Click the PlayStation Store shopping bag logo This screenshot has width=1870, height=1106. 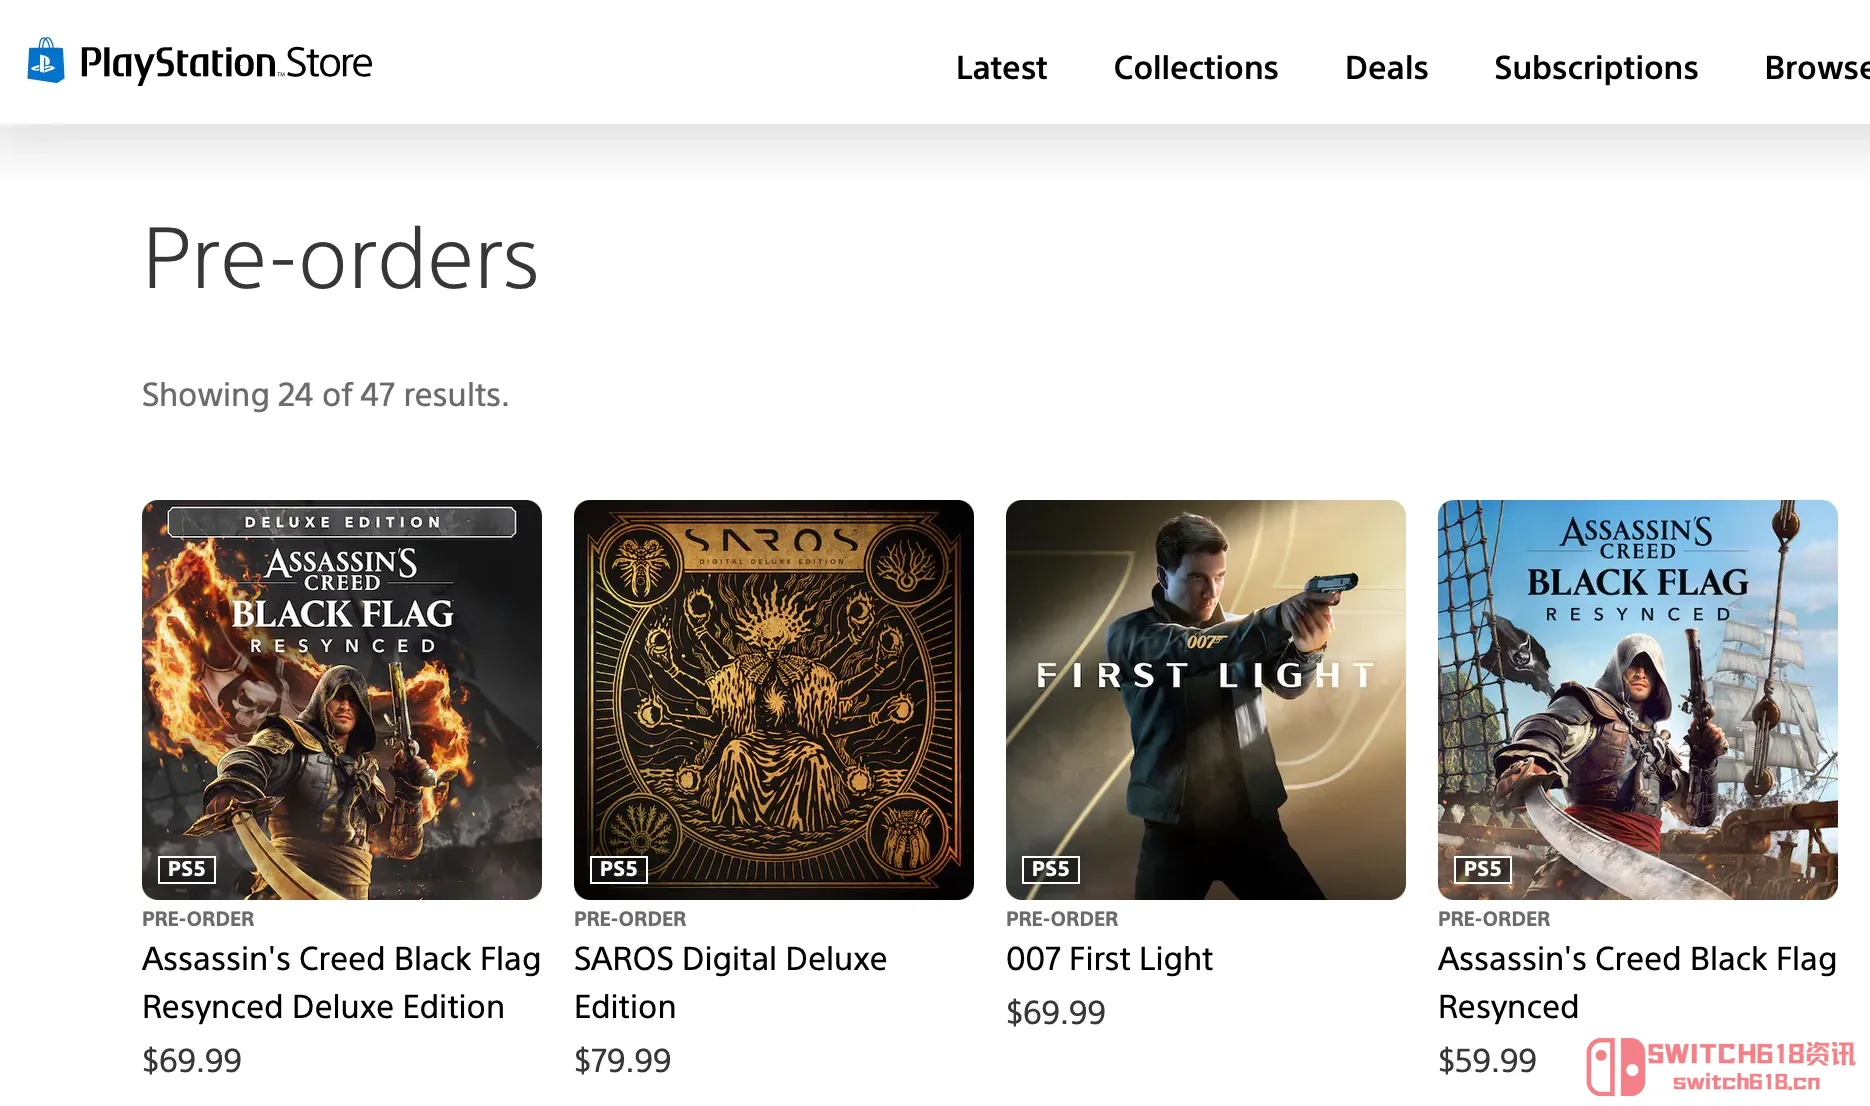pyautogui.click(x=45, y=62)
